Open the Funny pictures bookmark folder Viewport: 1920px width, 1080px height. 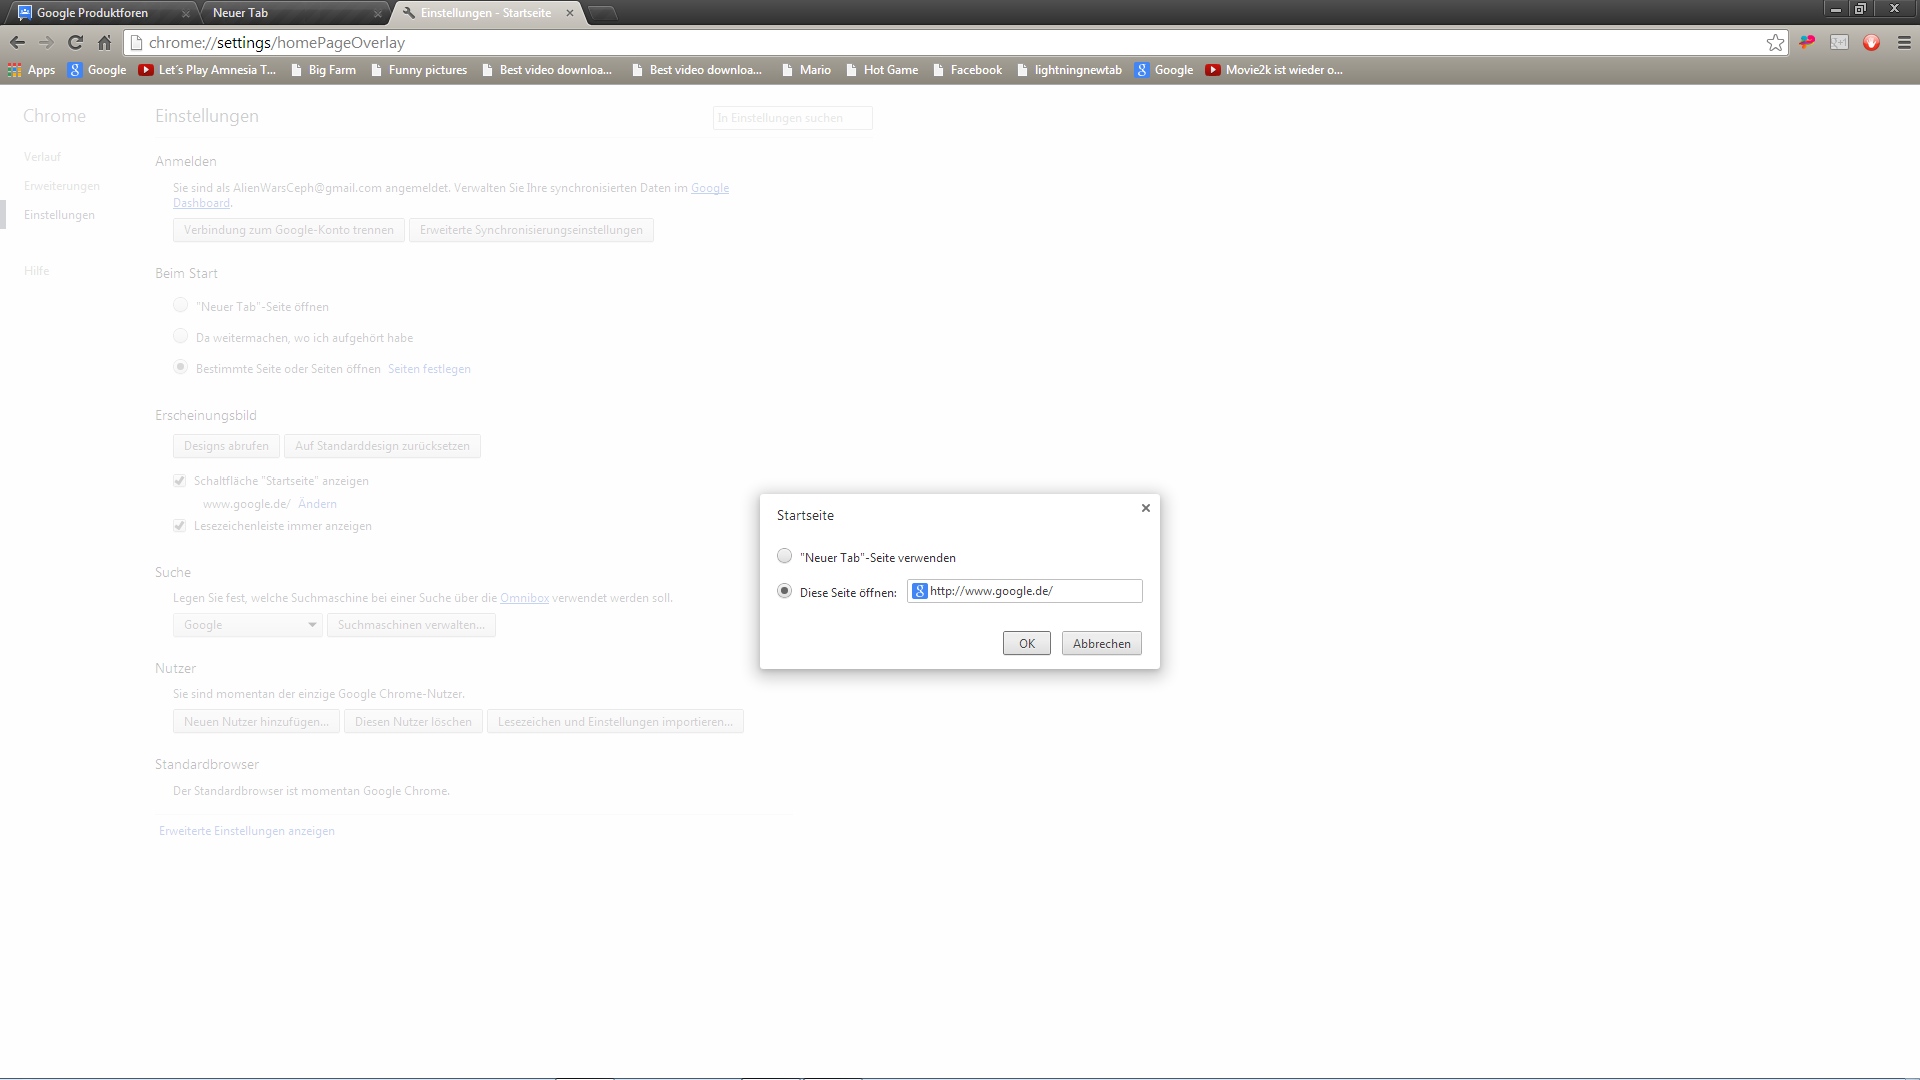pos(419,70)
